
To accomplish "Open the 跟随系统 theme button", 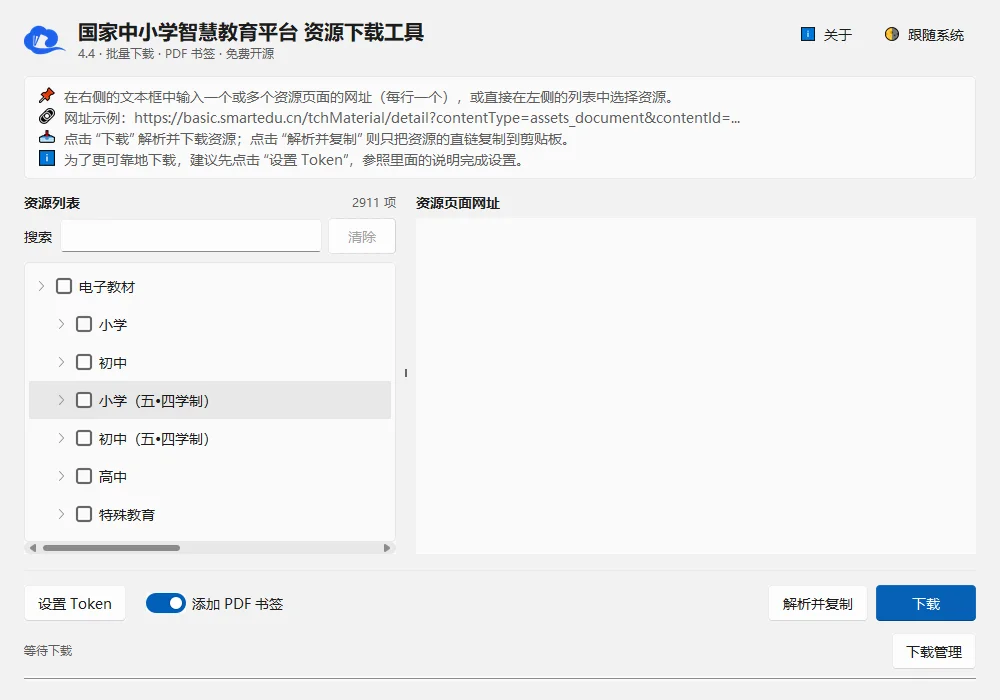I will tap(926, 34).
